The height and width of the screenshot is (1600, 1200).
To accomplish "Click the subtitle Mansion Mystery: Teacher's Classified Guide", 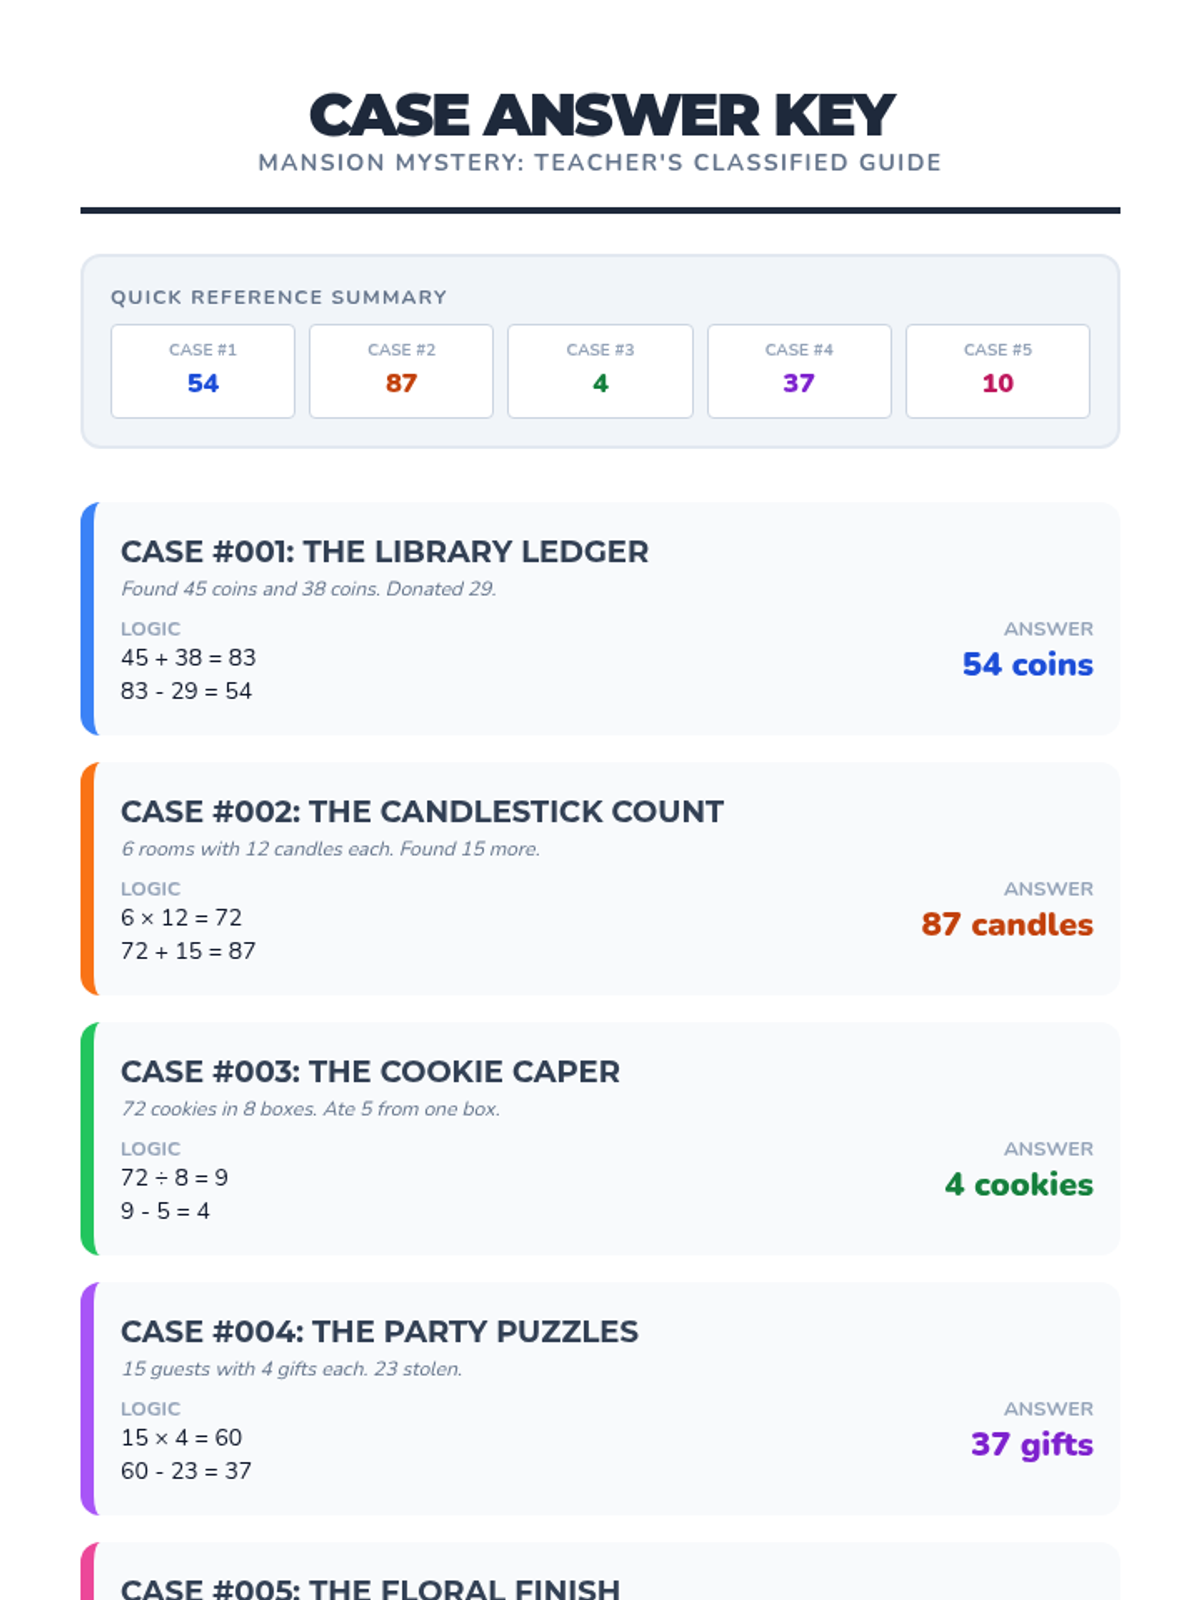I will [x=600, y=163].
